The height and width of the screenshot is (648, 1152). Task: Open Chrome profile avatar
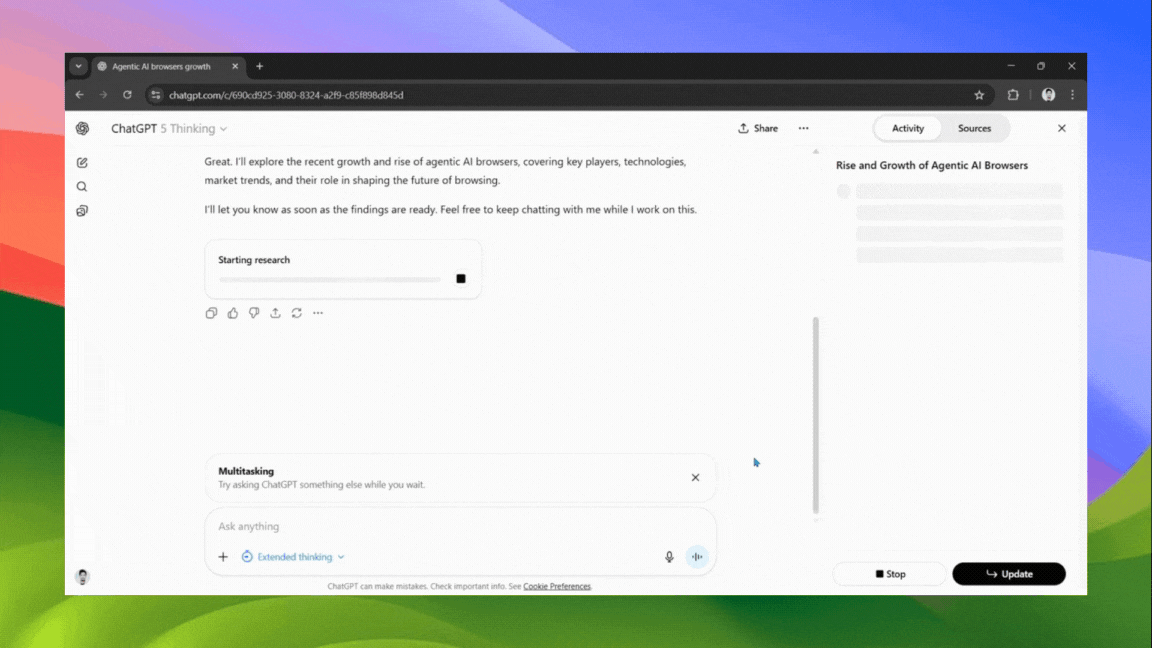[1048, 95]
